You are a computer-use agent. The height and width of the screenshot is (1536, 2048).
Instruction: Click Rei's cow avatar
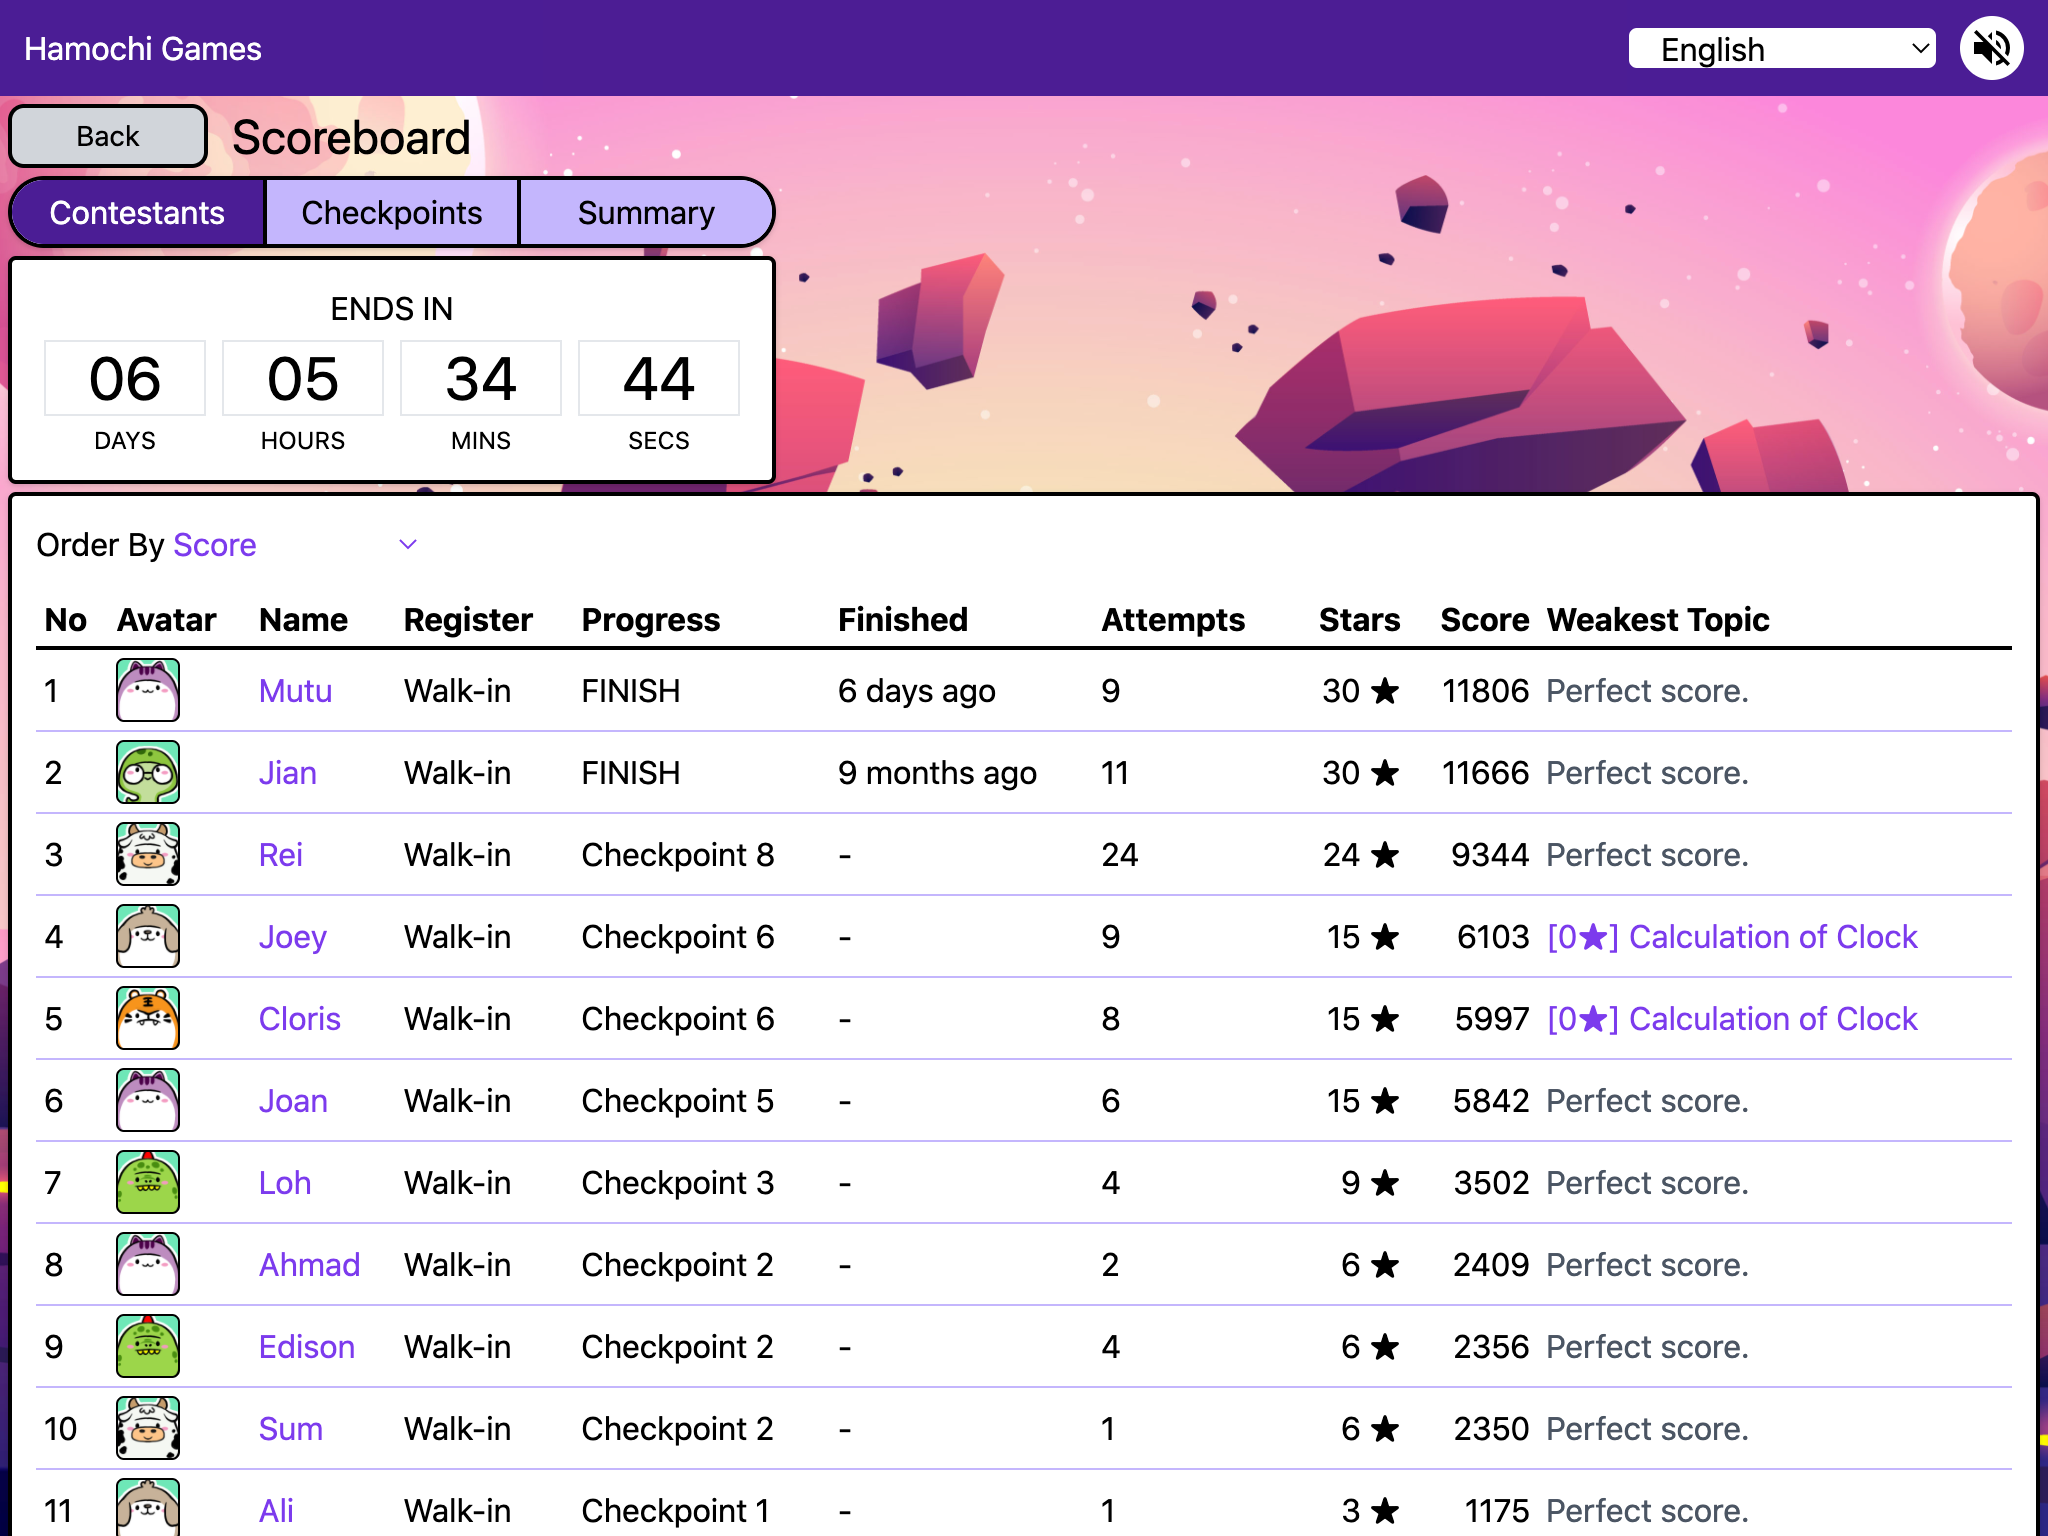pyautogui.click(x=148, y=854)
